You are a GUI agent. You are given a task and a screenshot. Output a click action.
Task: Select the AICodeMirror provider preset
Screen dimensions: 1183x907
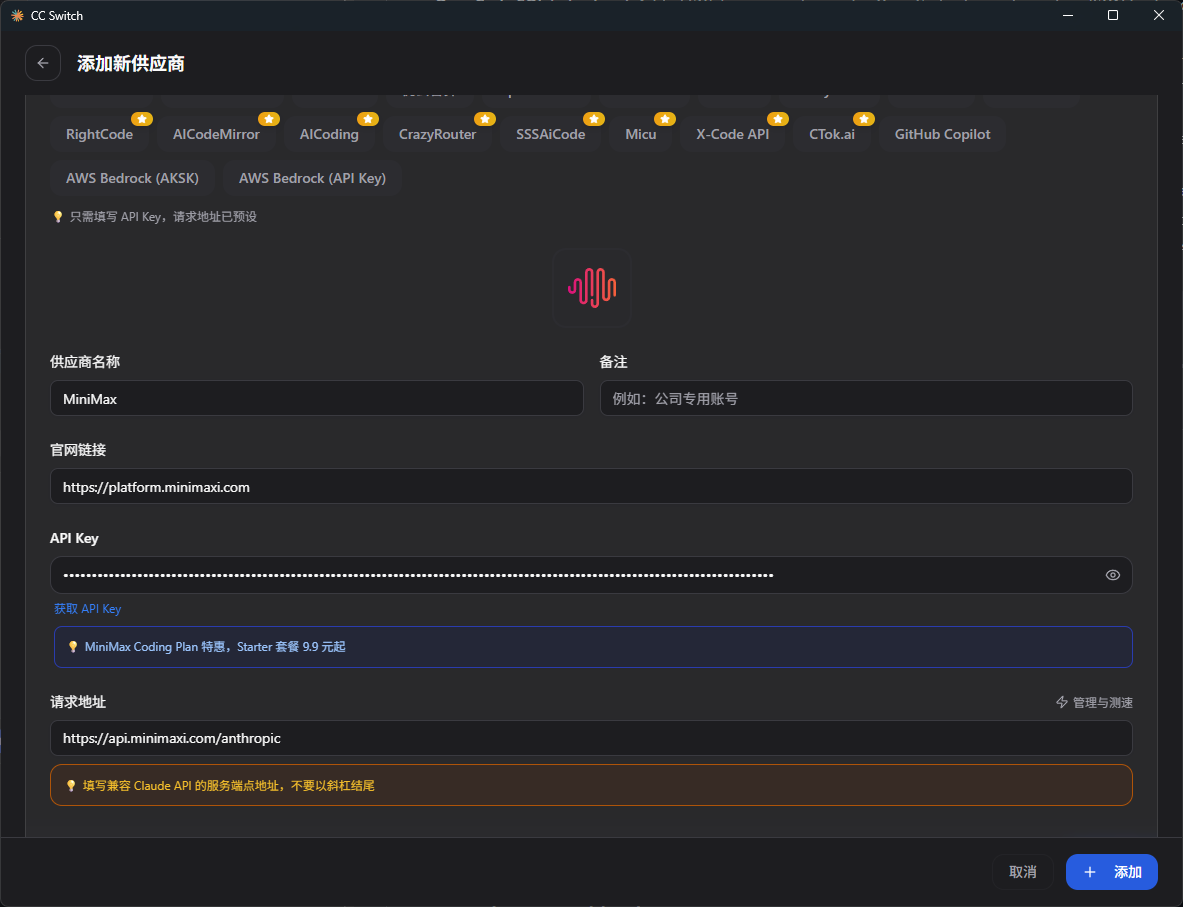click(x=216, y=134)
